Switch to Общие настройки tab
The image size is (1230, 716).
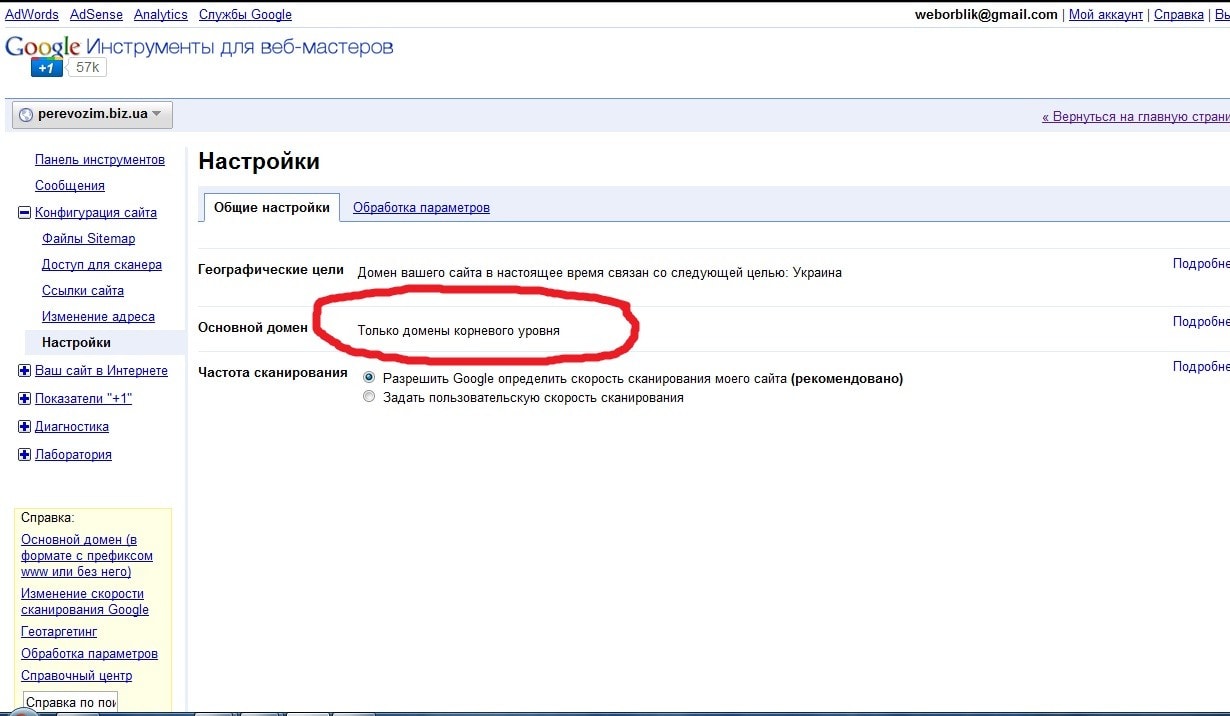point(271,208)
